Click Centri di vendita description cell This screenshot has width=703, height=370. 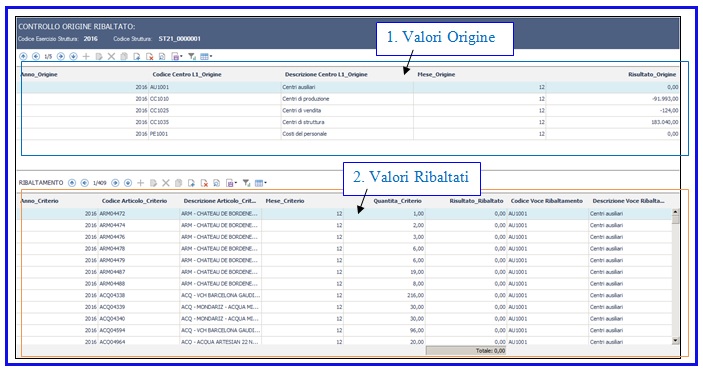347,110
